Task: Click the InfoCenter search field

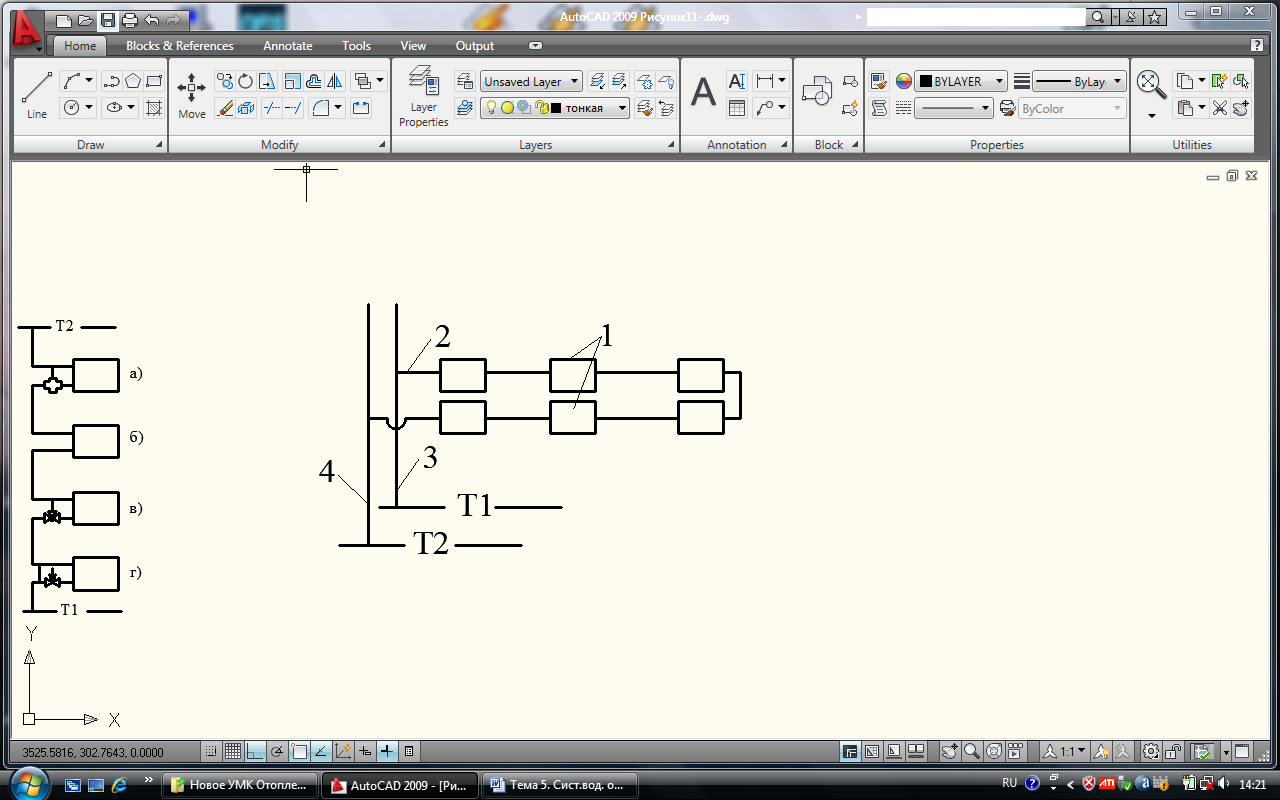Action: (975, 17)
